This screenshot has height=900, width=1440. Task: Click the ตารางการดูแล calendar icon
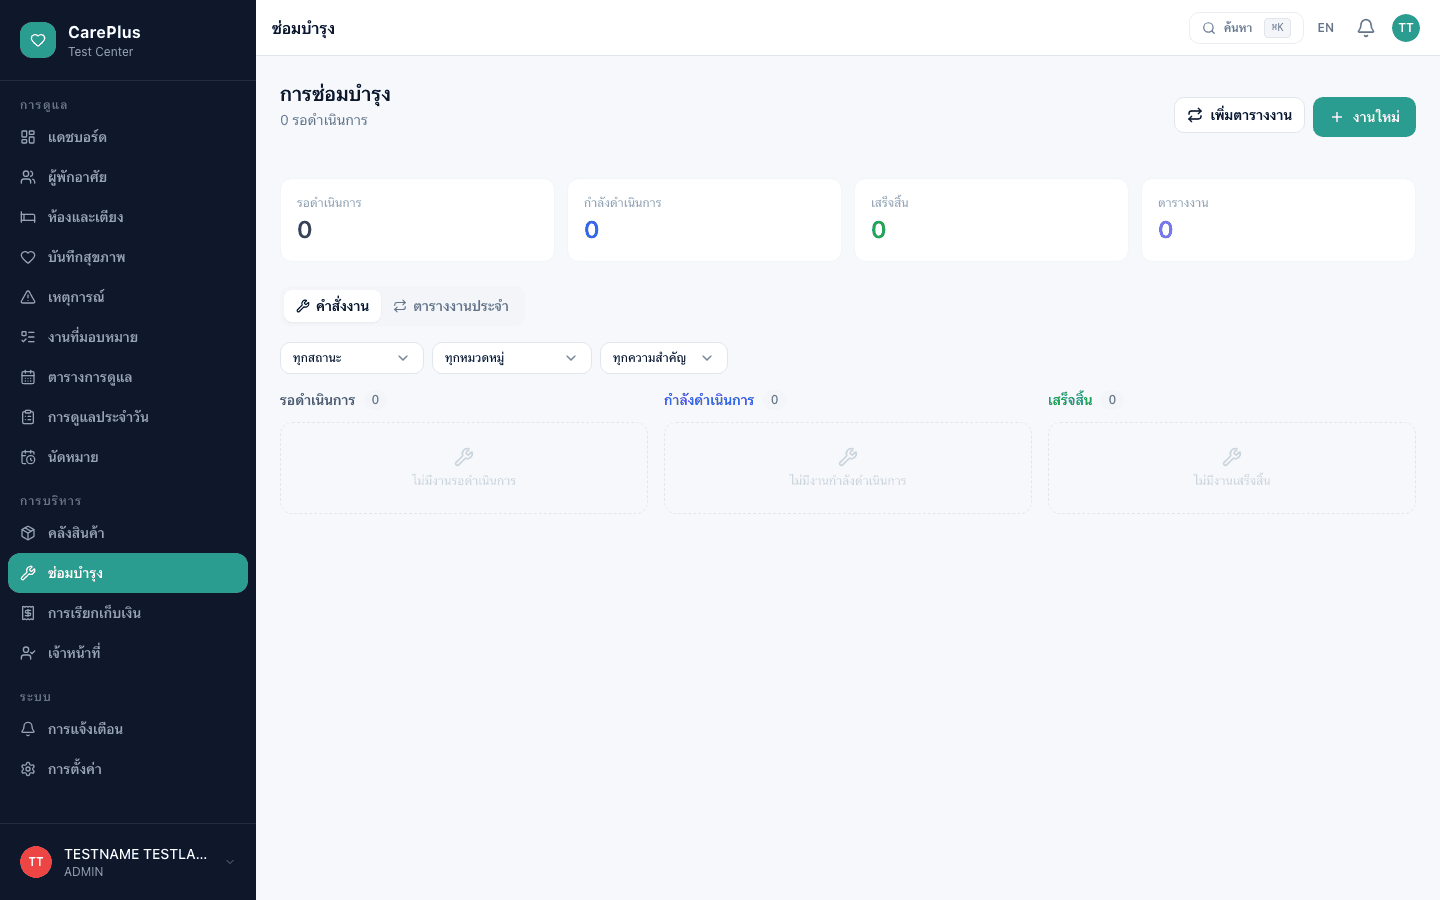(x=28, y=377)
